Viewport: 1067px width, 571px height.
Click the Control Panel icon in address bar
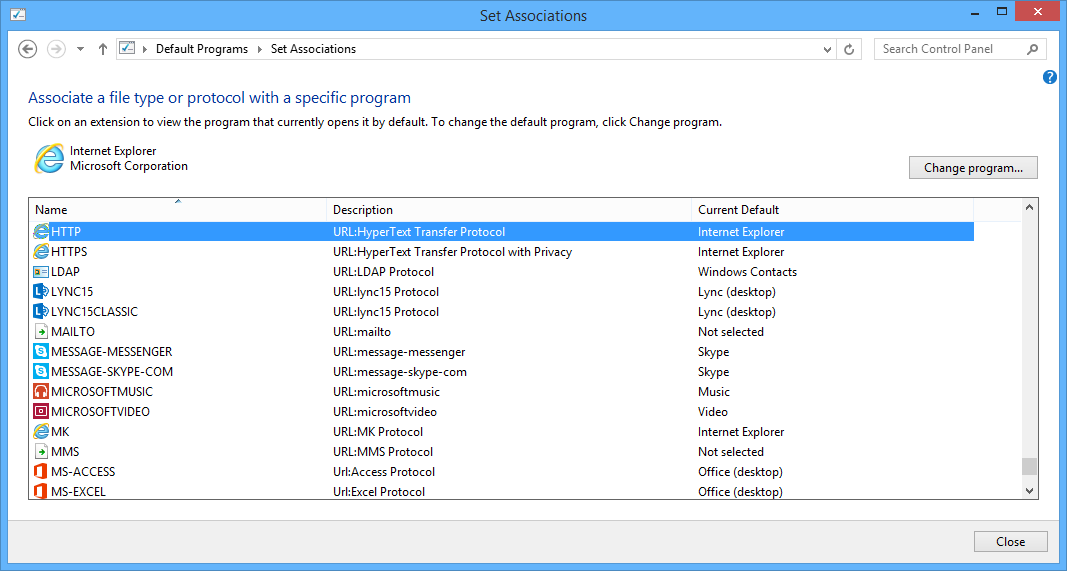click(x=127, y=48)
